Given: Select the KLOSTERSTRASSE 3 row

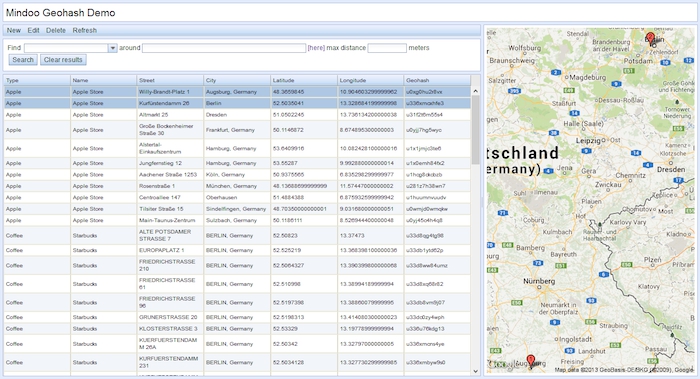Looking at the screenshot, I should [237, 329].
